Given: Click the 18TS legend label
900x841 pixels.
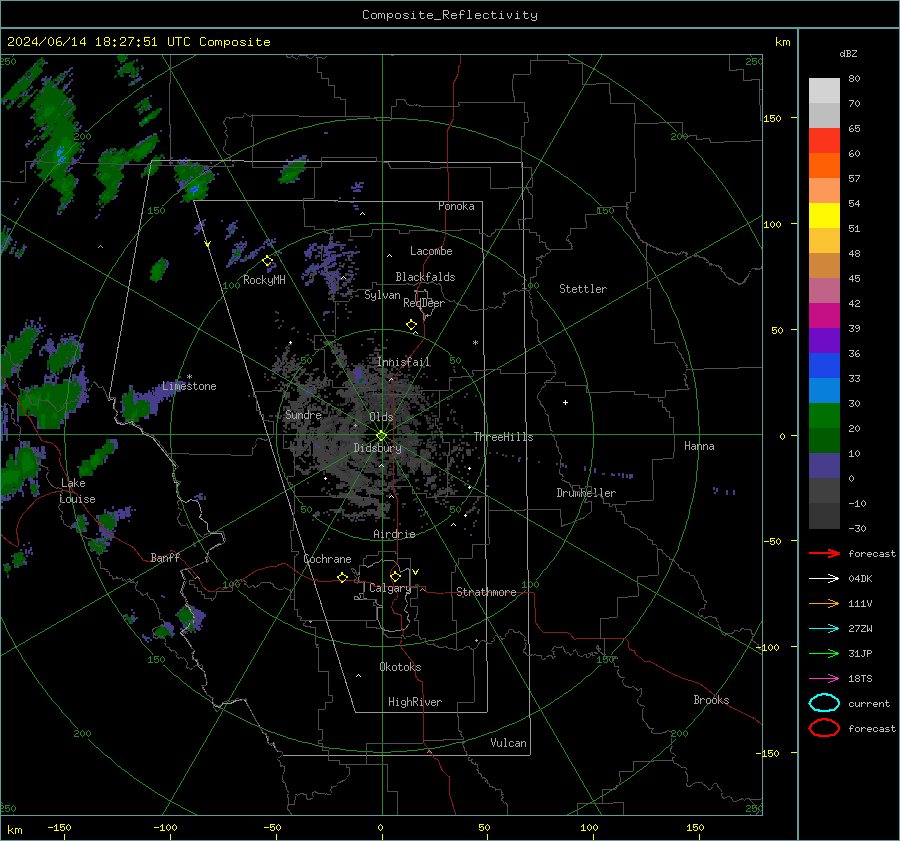Looking at the screenshot, I should click(860, 679).
